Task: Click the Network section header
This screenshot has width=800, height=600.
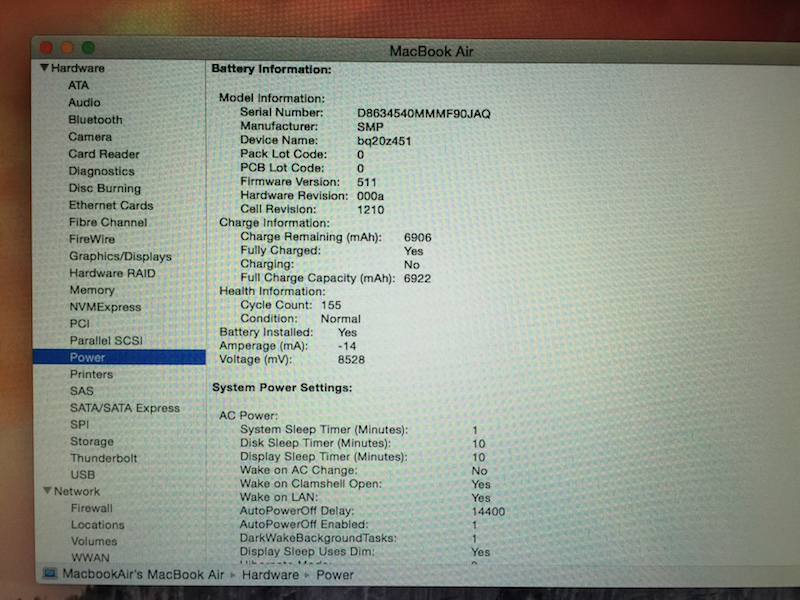Action: (77, 491)
